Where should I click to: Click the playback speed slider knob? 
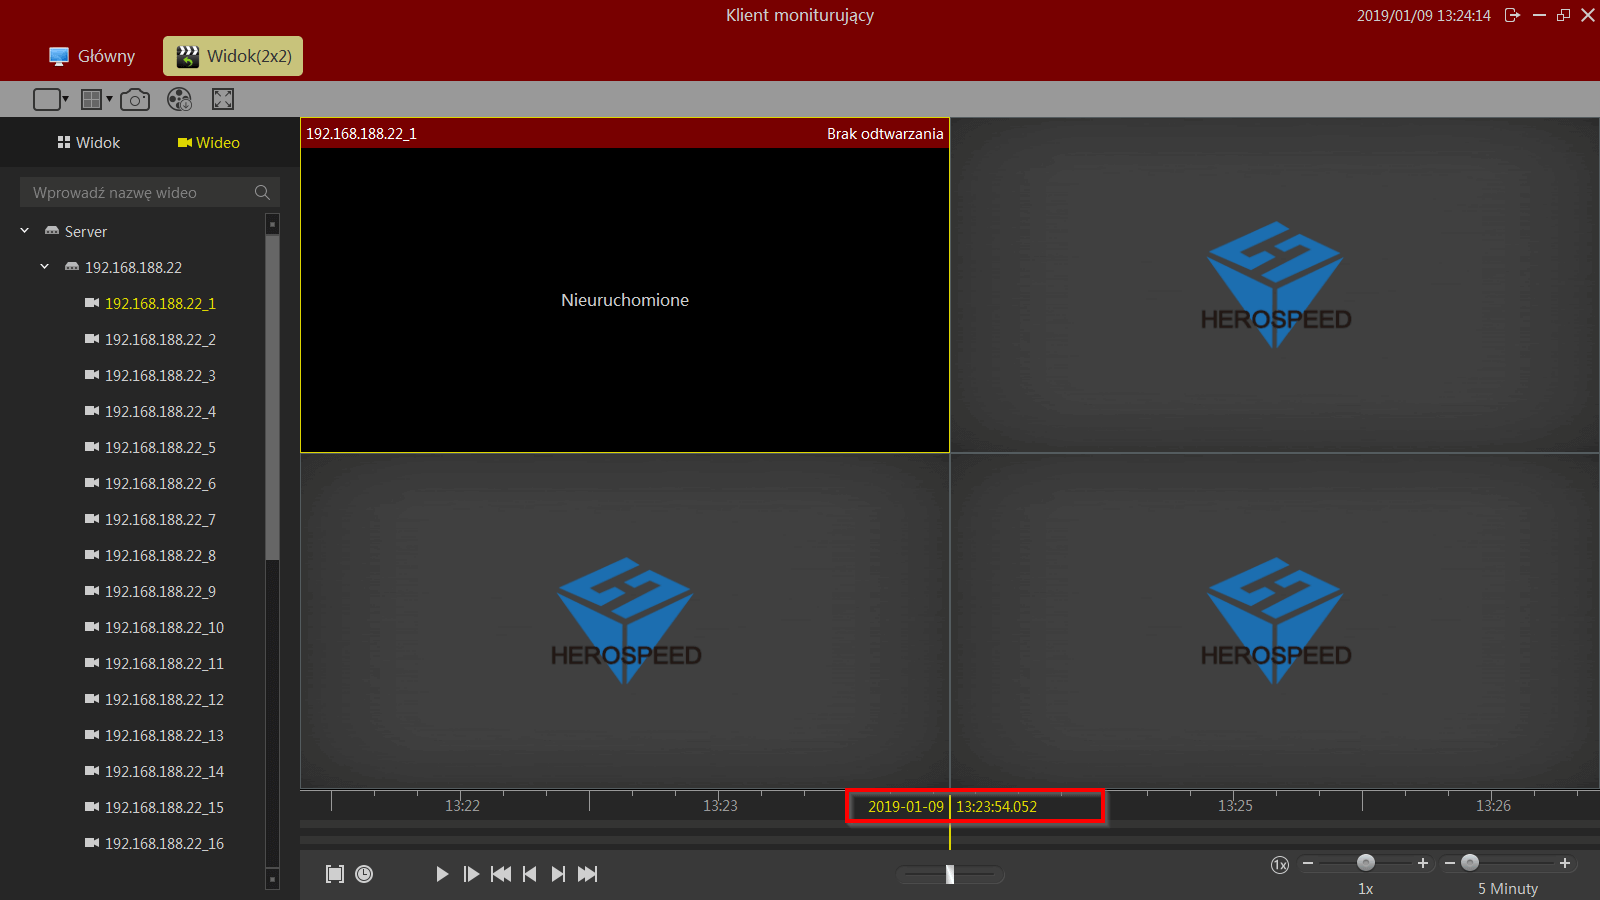tap(1366, 862)
